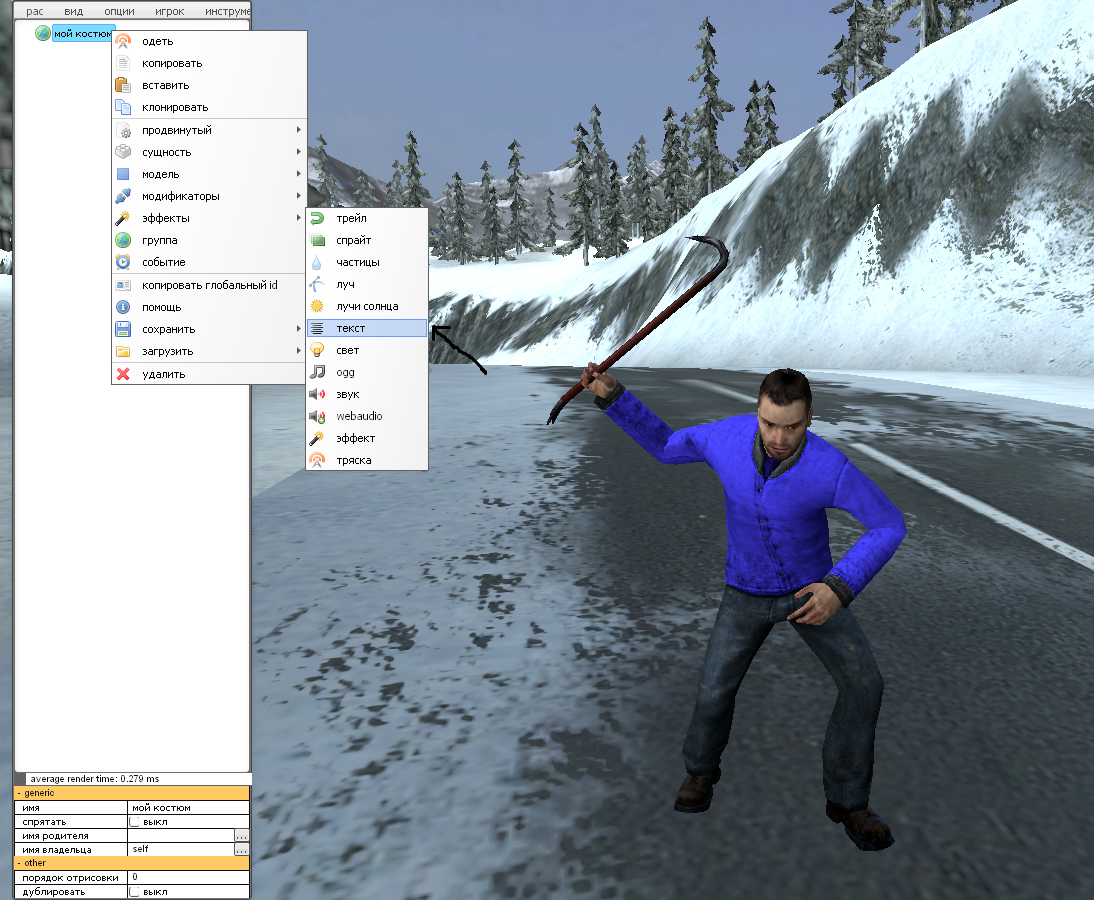Click the brick icon beside 'сущность'
This screenshot has width=1094, height=902.
(123, 152)
